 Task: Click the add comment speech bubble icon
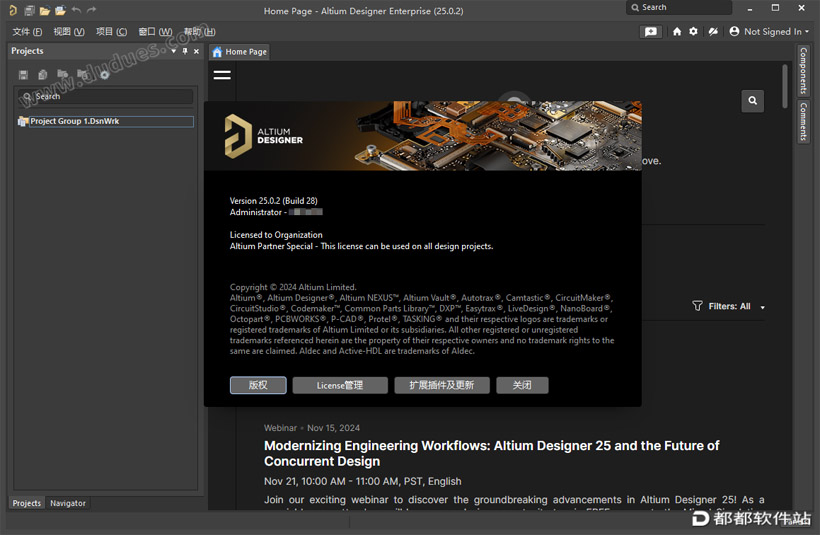click(x=651, y=32)
